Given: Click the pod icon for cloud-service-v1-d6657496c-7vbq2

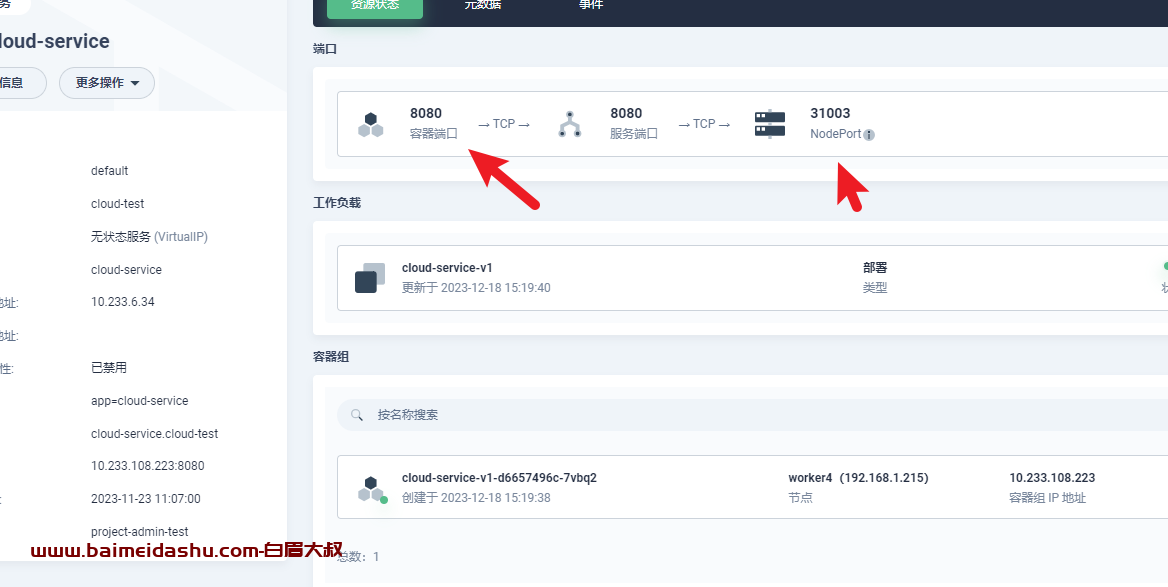Looking at the screenshot, I should pyautogui.click(x=371, y=489).
